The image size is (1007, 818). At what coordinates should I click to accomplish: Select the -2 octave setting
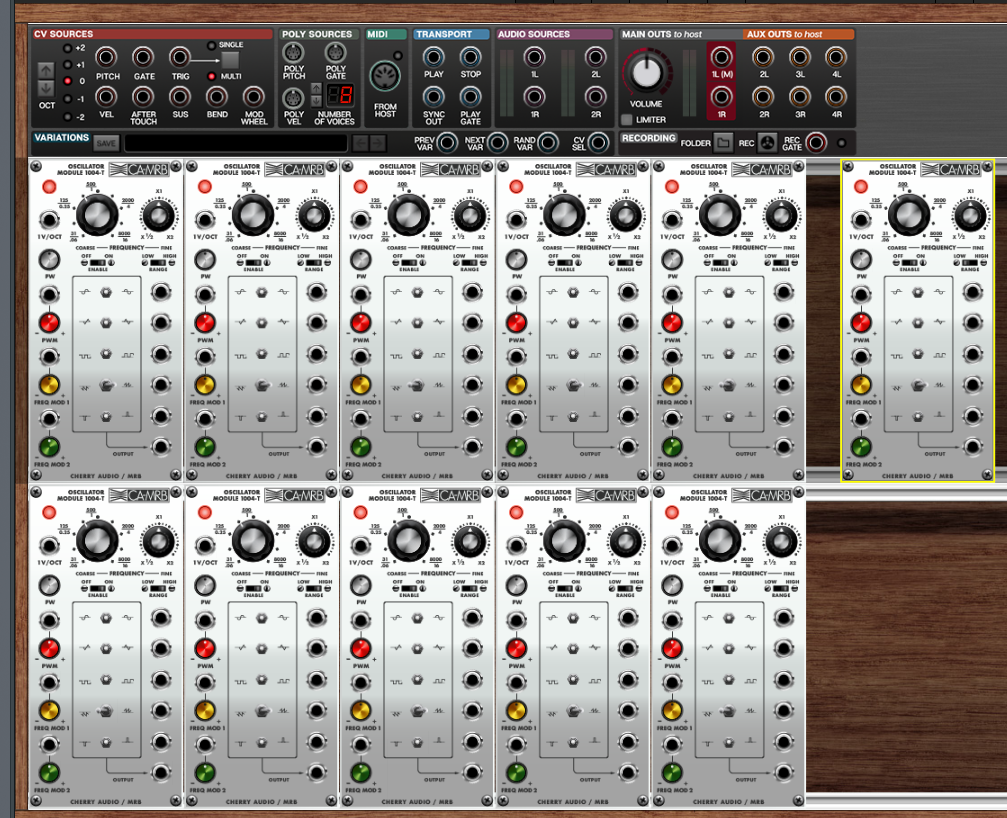(x=67, y=117)
